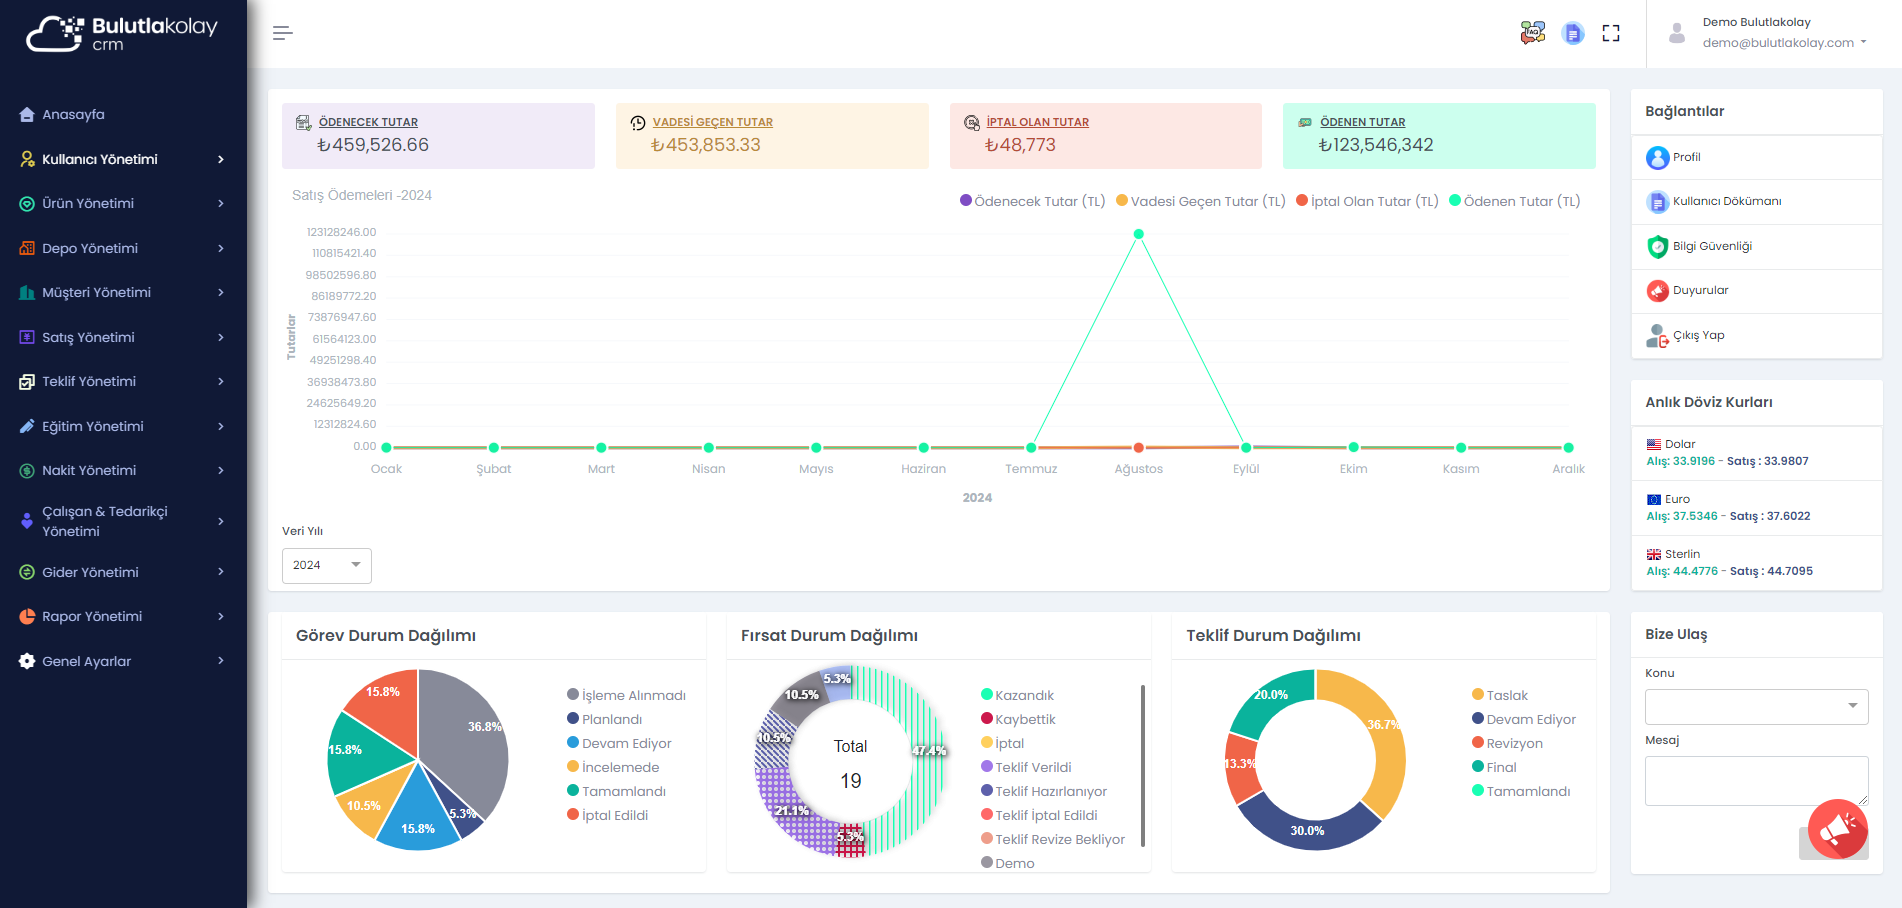Viewport: 1902px width, 908px height.
Task: Open the İPTAL OLAN TUTAR link
Action: (x=1037, y=122)
